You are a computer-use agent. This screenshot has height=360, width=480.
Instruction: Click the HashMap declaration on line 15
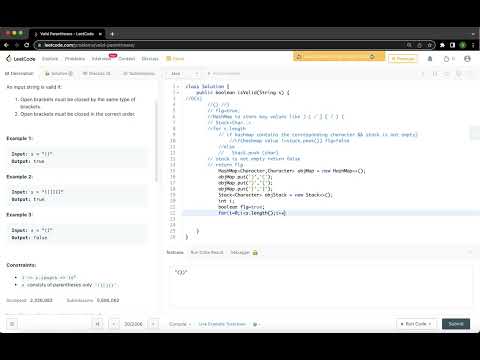[x=292, y=171]
